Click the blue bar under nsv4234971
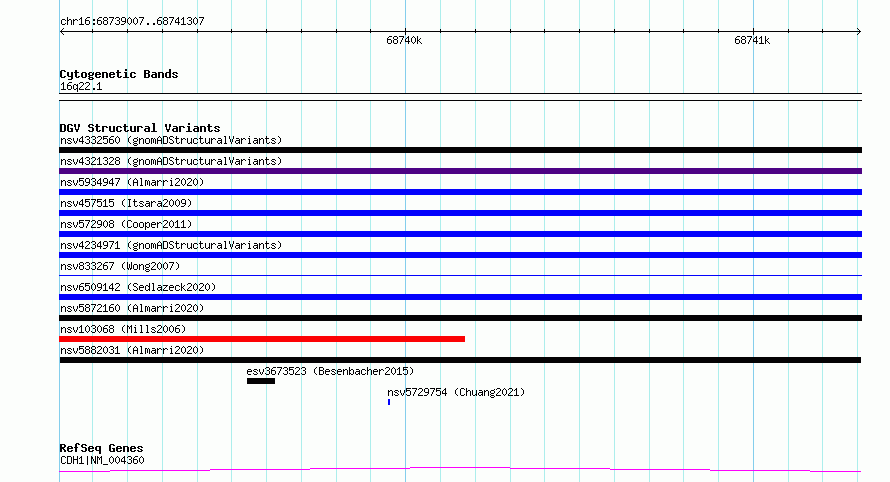The height and width of the screenshot is (482, 890). pos(460,255)
